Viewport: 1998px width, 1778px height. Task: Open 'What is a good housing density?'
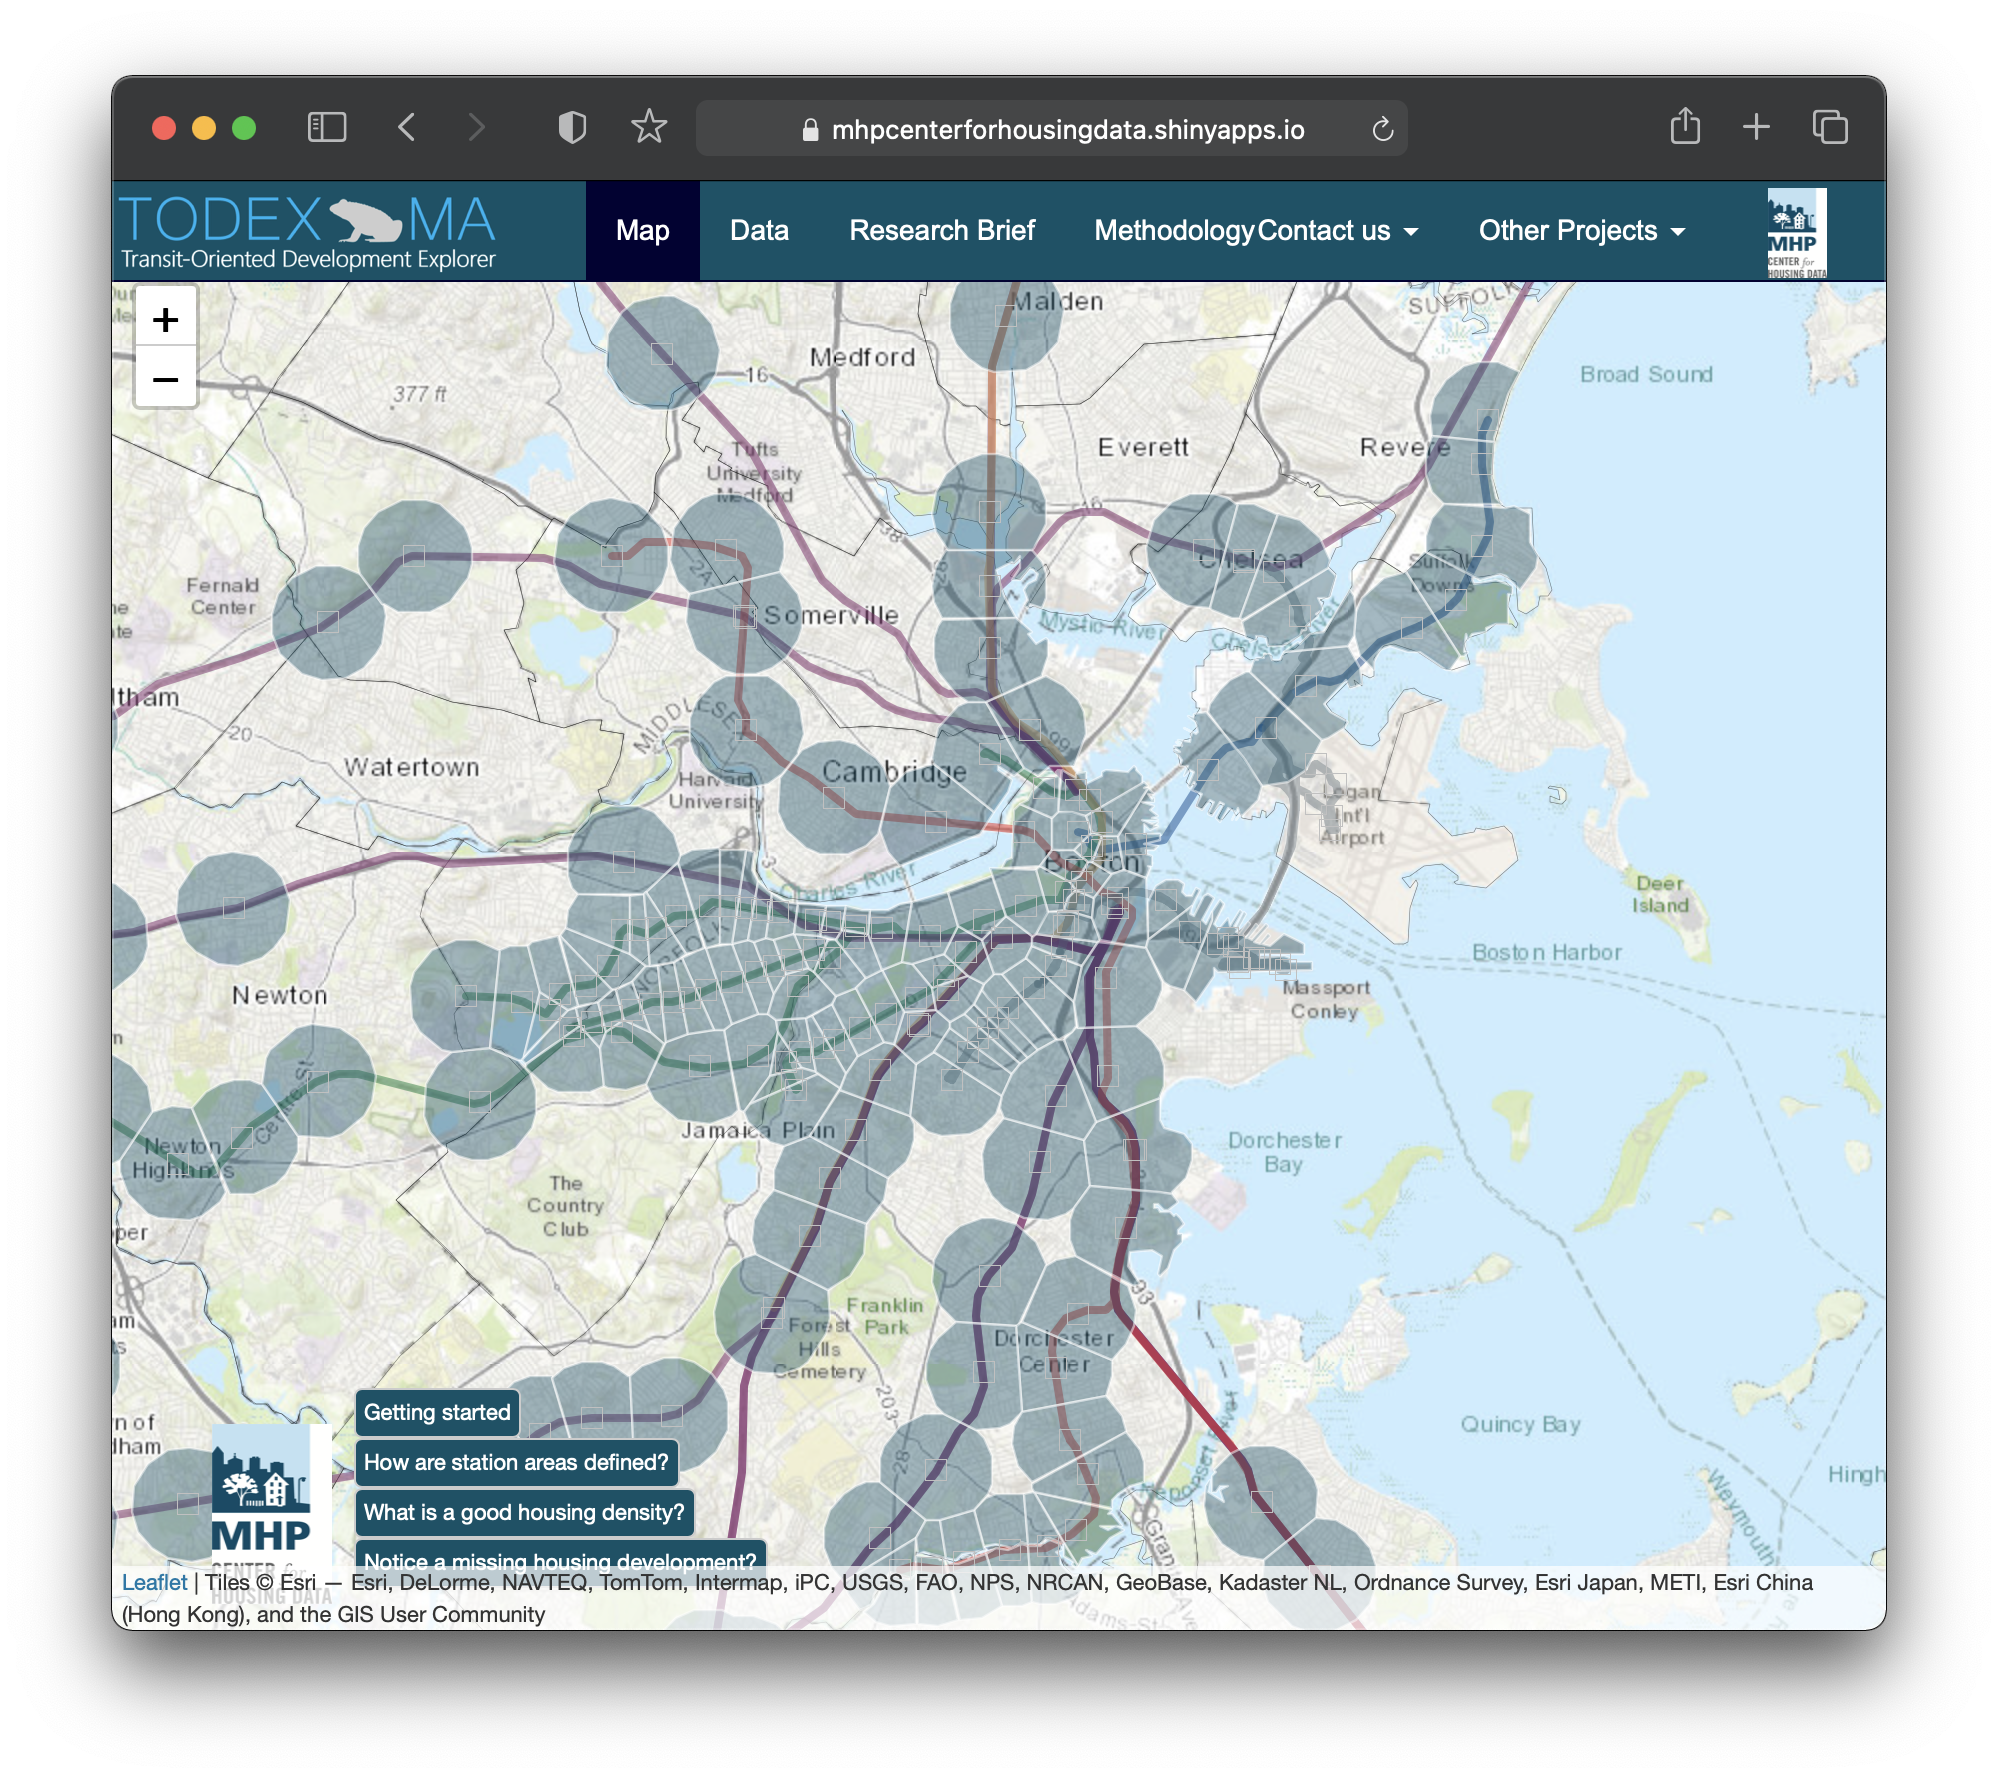pyautogui.click(x=524, y=1512)
